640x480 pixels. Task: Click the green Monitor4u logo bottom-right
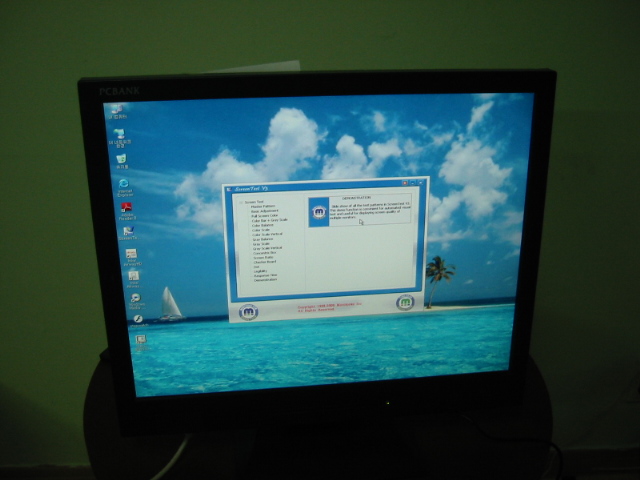pos(405,302)
